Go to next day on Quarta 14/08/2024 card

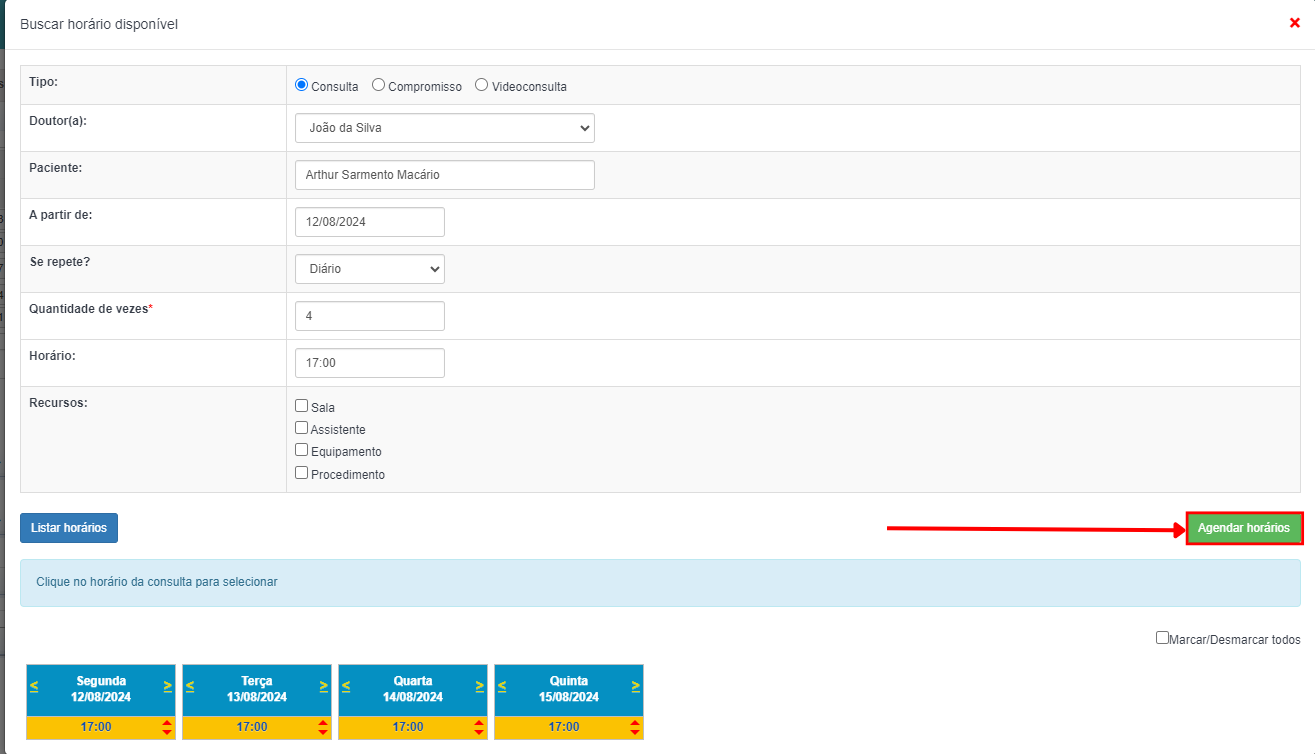(480, 686)
